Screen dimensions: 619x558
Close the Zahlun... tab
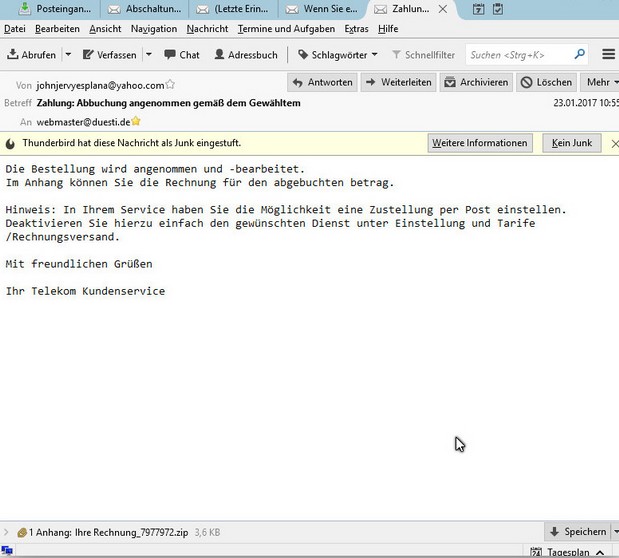(x=443, y=9)
